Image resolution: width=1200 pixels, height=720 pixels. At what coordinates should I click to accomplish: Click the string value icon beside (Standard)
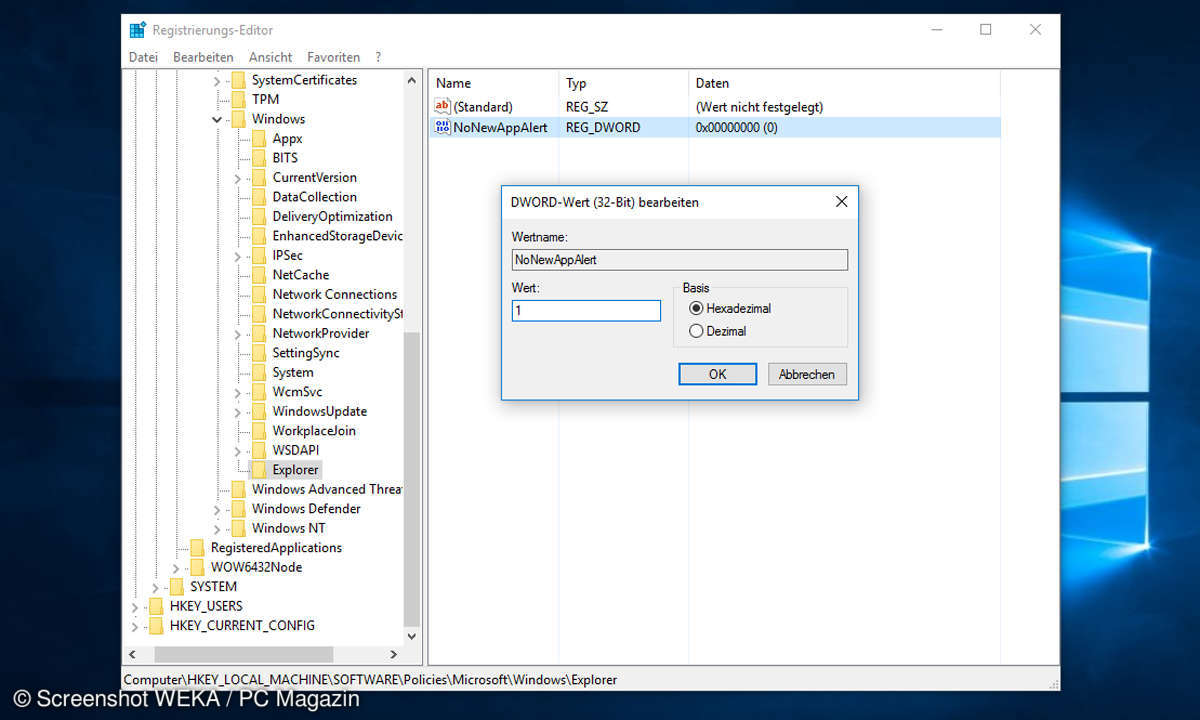tap(443, 107)
